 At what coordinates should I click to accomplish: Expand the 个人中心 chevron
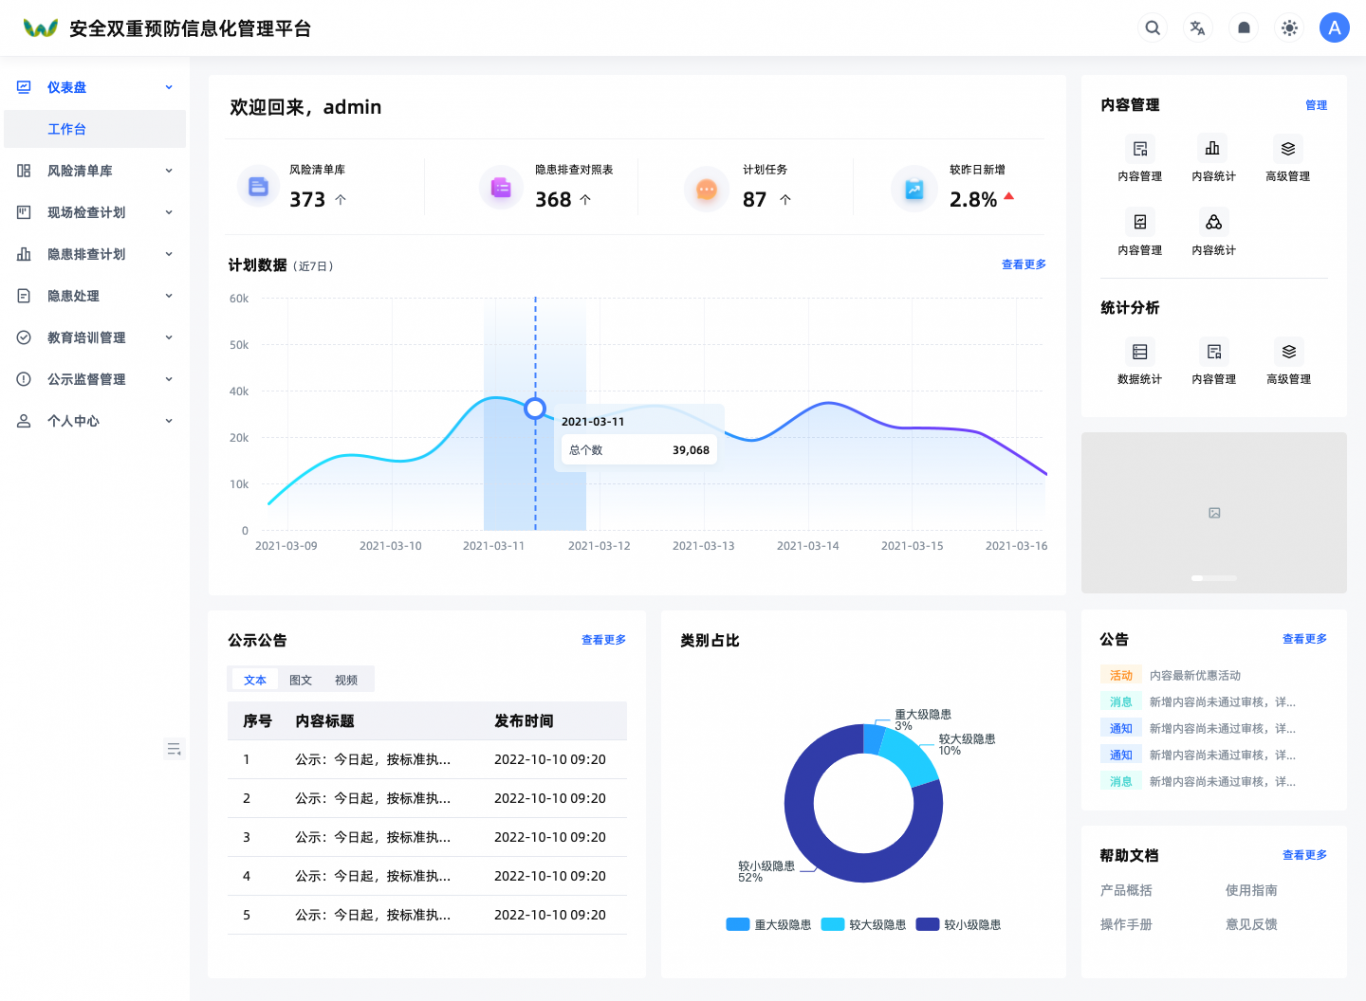[x=169, y=421]
